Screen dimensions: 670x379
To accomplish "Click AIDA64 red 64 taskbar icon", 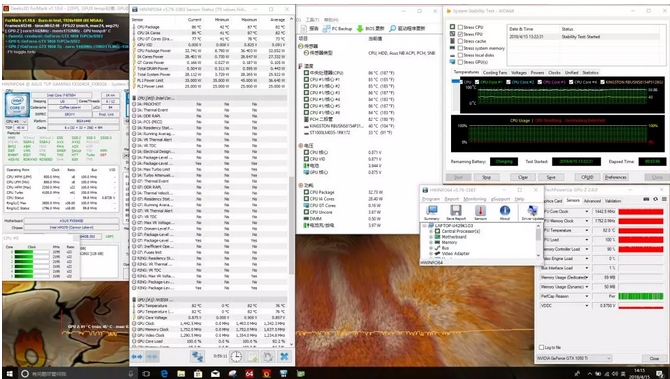I will click(x=249, y=373).
